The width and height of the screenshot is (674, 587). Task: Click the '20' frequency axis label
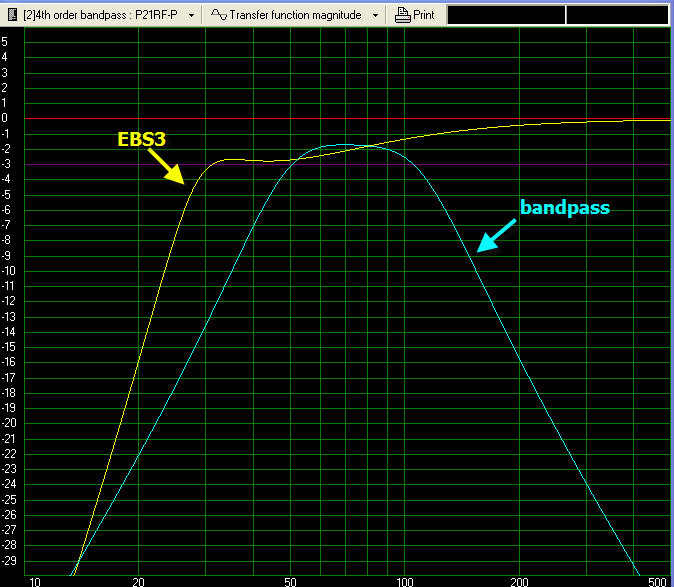click(x=138, y=582)
